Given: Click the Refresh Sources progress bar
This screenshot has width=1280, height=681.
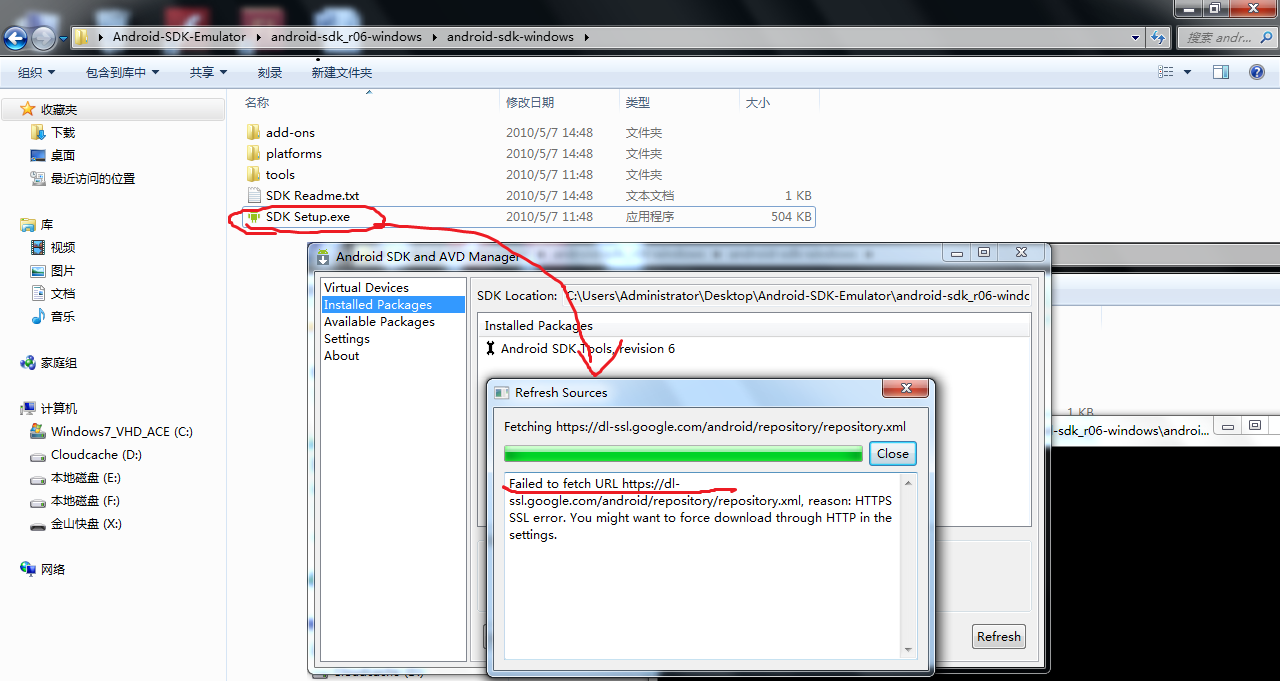Looking at the screenshot, I should [x=683, y=454].
